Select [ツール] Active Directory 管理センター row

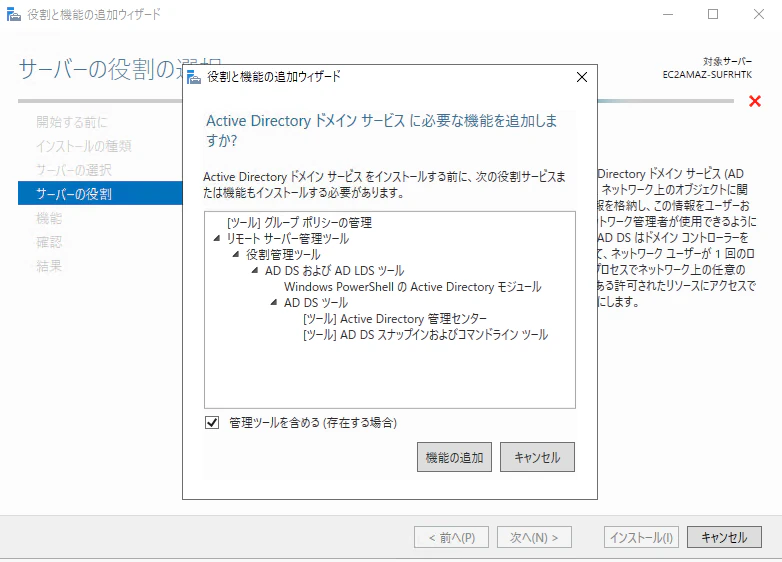point(395,319)
